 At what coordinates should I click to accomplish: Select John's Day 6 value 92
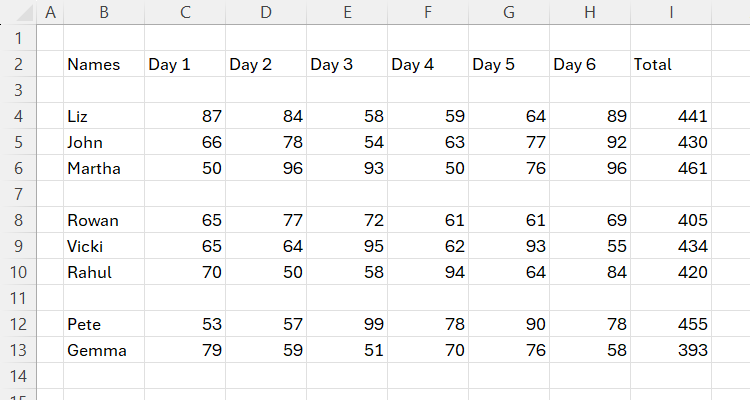click(x=589, y=142)
